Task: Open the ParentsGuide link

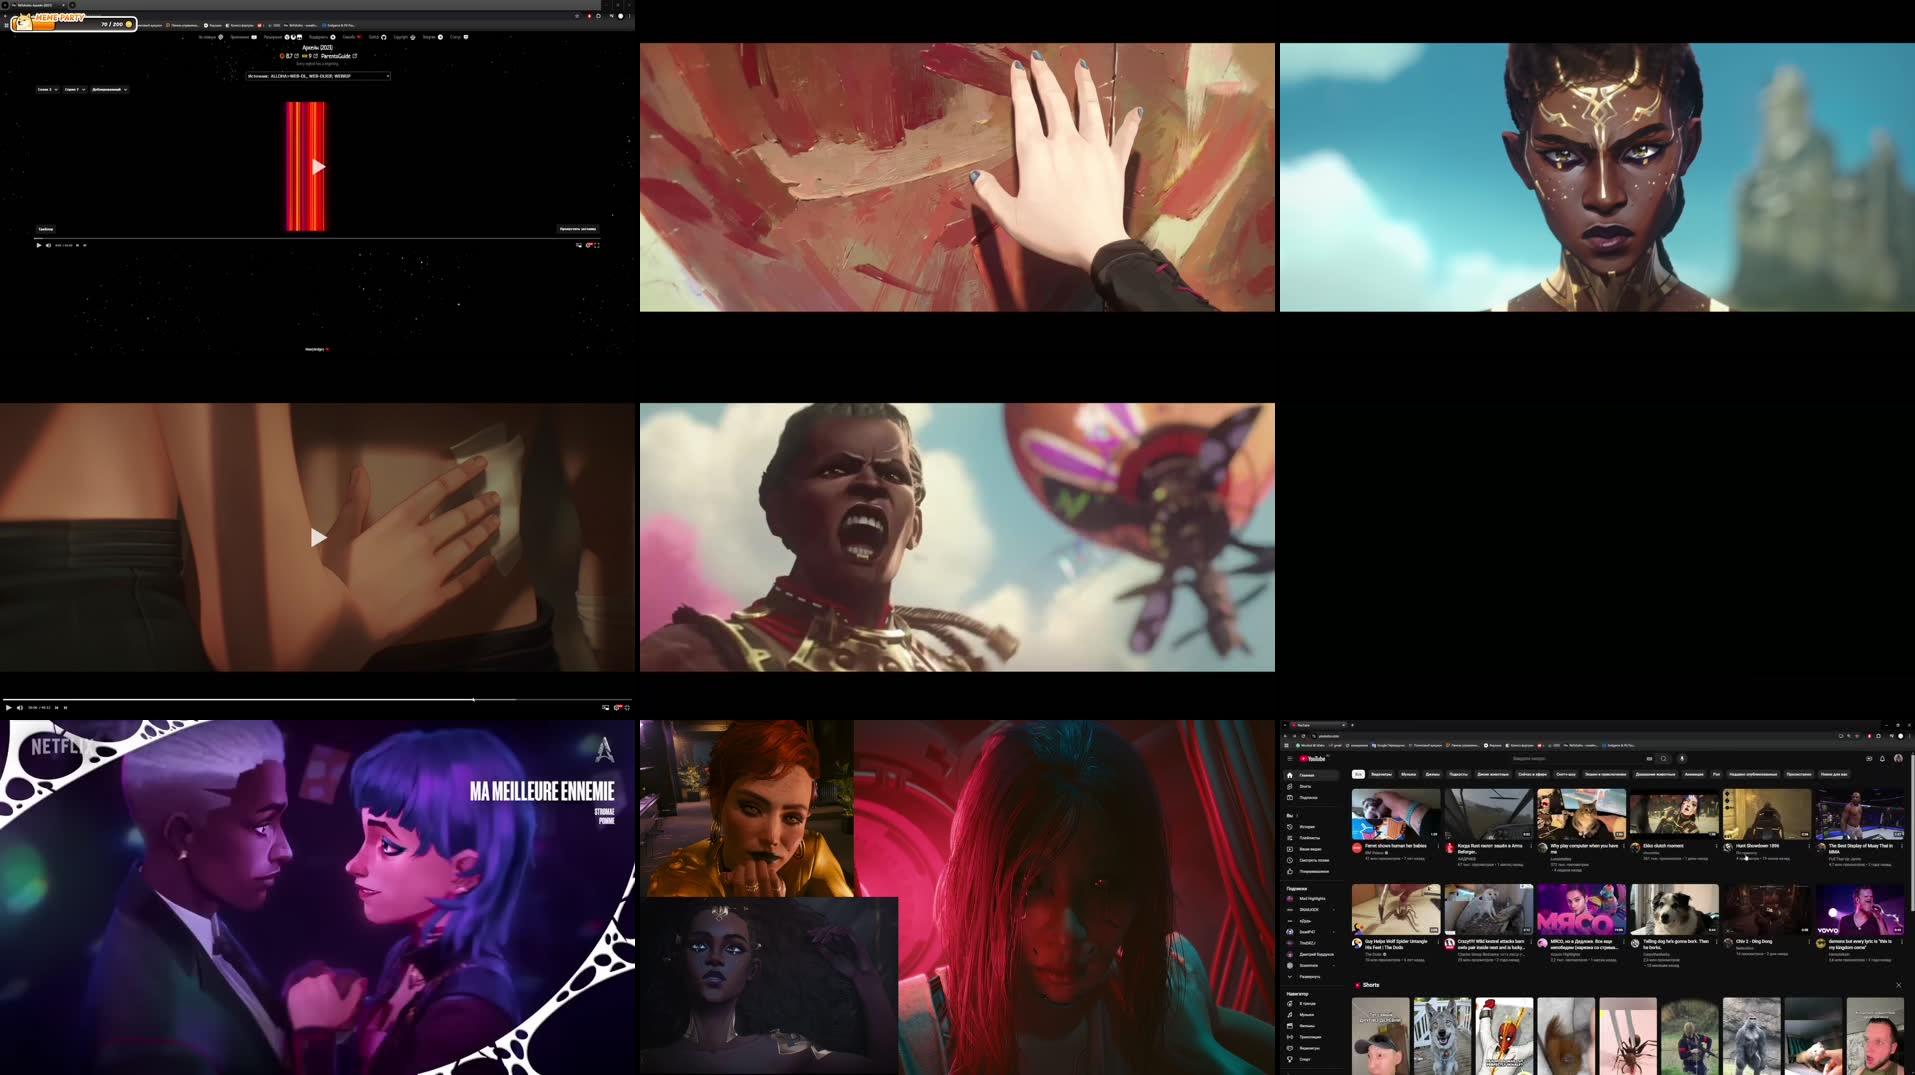Action: point(337,56)
